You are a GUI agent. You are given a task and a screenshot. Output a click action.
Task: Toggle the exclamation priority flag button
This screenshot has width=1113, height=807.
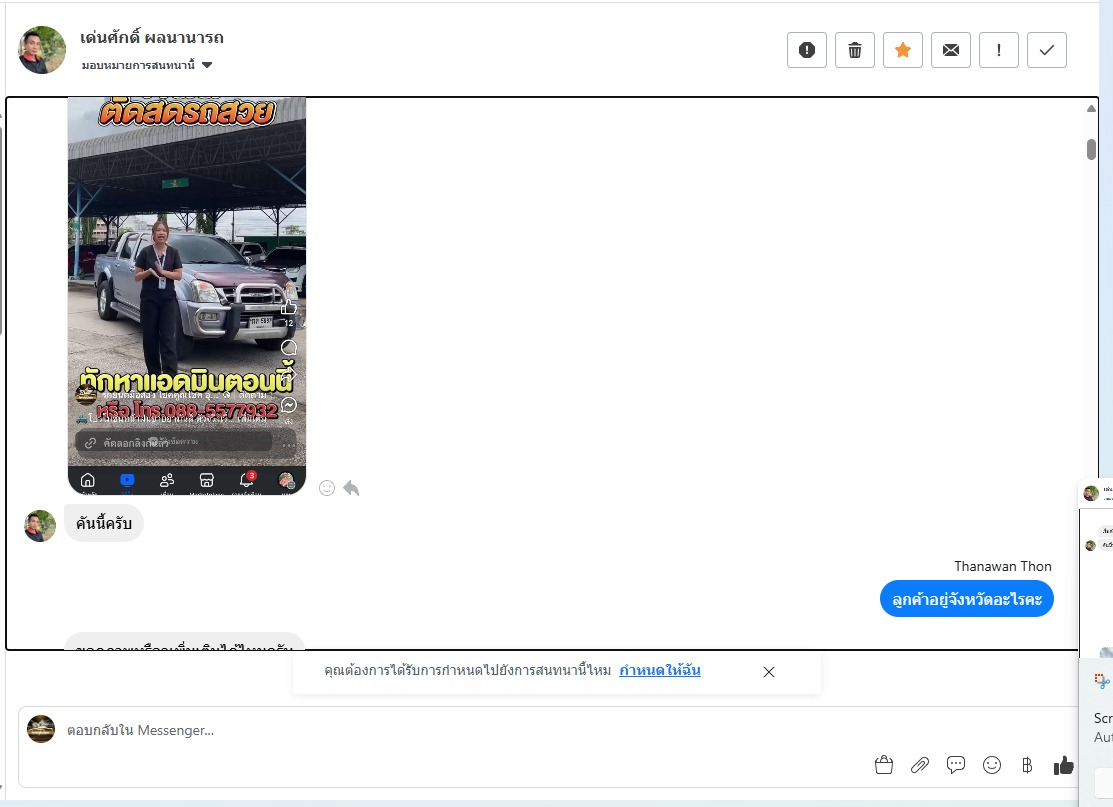click(999, 50)
